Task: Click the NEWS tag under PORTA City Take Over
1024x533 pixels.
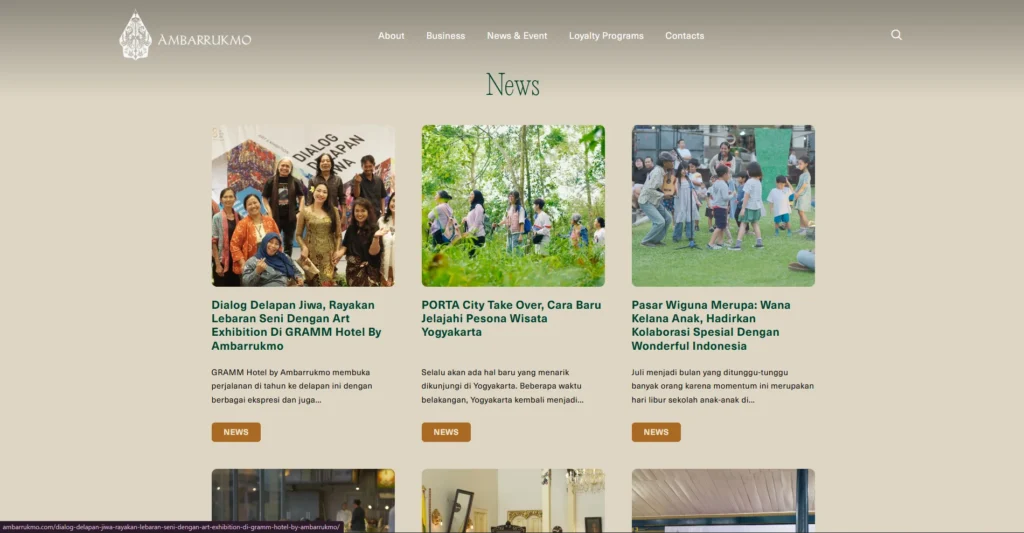Action: point(446,432)
